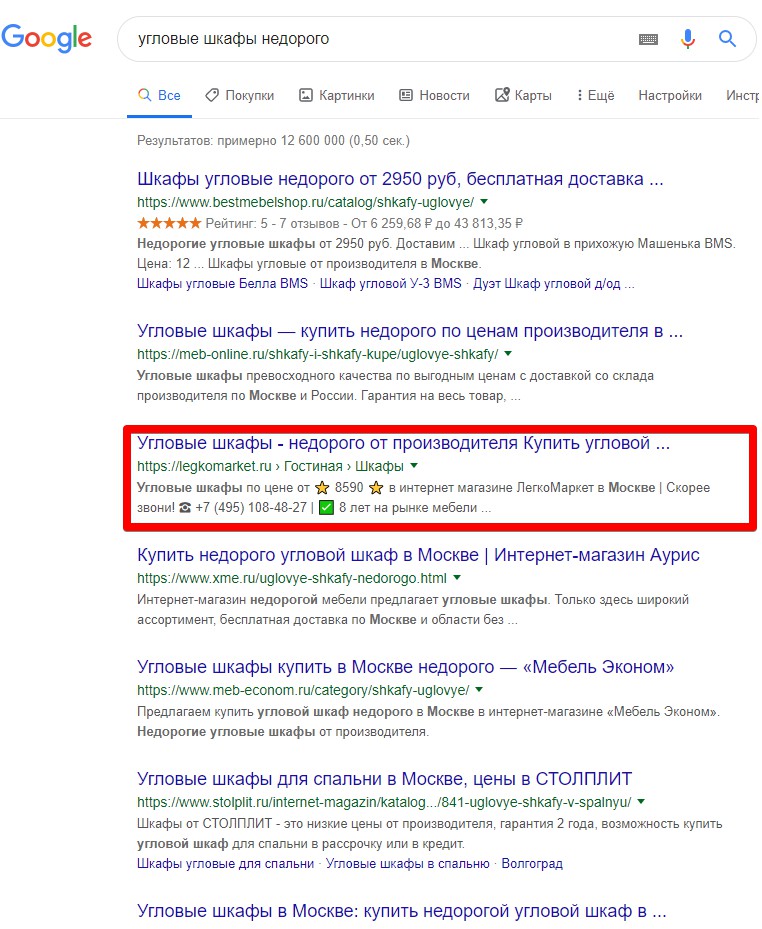This screenshot has width=762, height=929.
Task: Select the Все tab
Action: point(159,95)
